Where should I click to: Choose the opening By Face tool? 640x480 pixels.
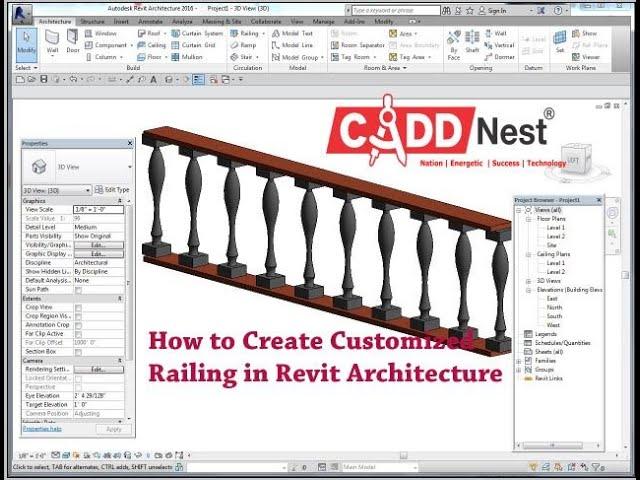(453, 45)
